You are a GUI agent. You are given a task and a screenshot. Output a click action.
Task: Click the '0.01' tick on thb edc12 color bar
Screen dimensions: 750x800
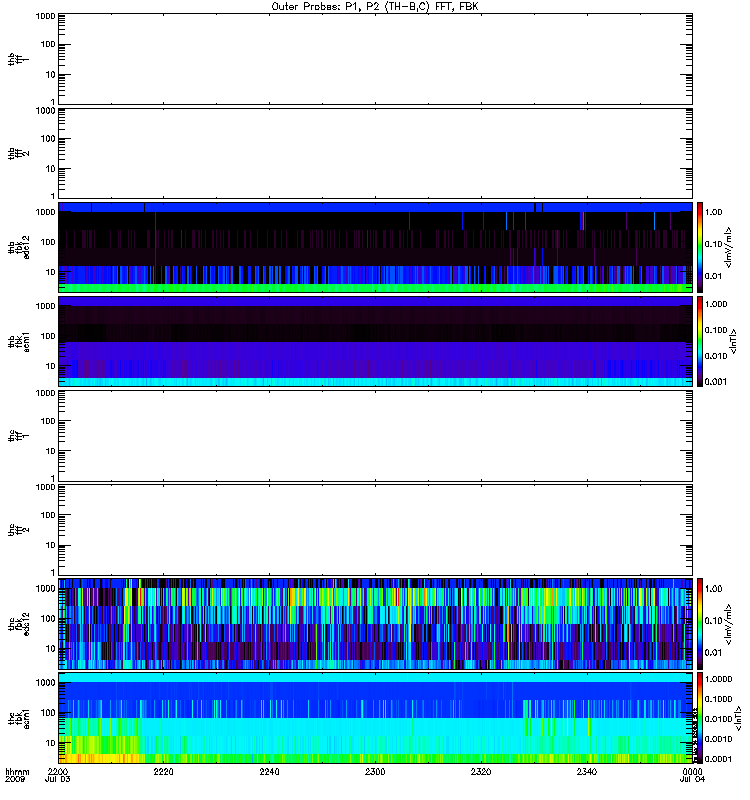pos(713,276)
